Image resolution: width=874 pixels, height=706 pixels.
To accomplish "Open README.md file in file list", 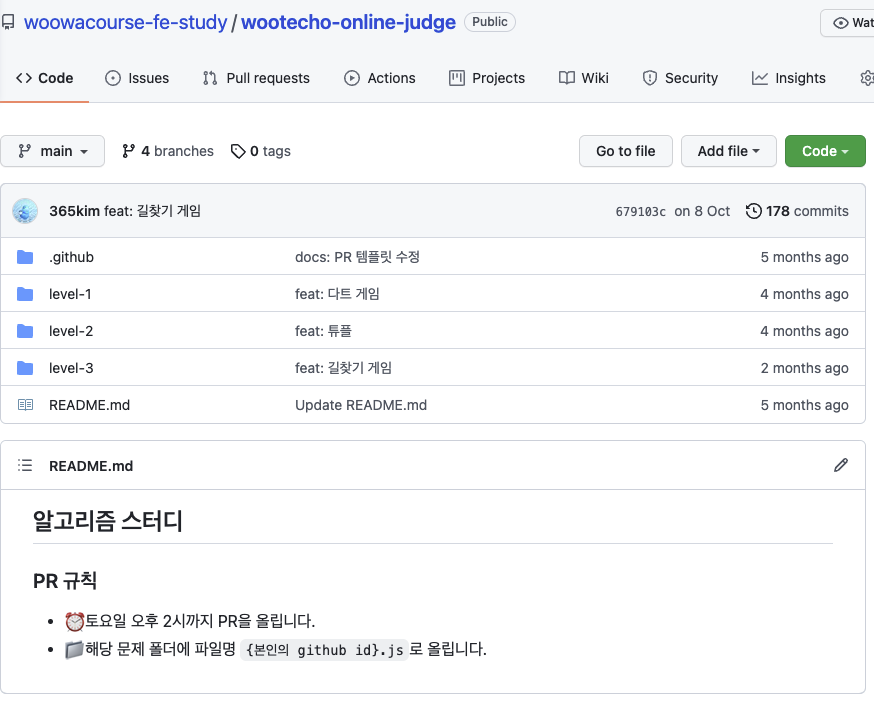I will click(89, 405).
